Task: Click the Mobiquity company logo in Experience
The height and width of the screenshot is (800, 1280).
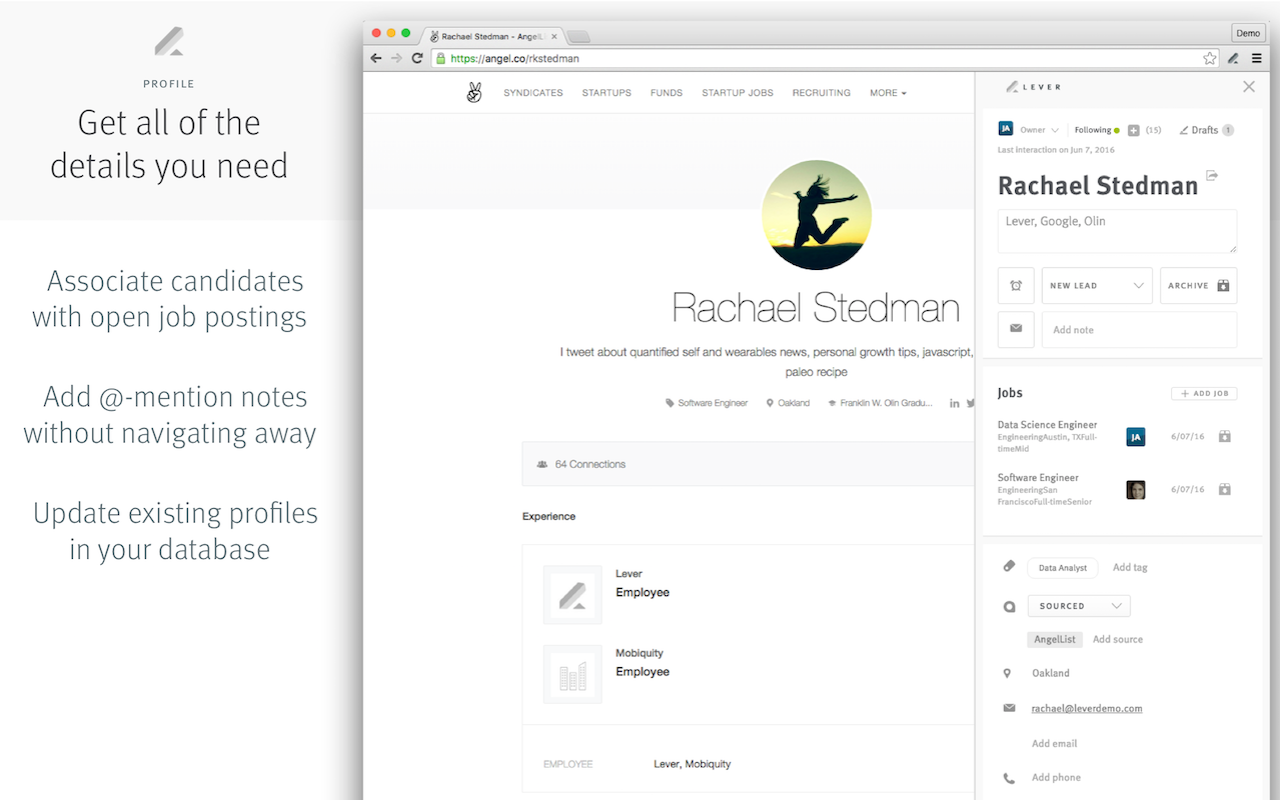Action: (x=572, y=674)
